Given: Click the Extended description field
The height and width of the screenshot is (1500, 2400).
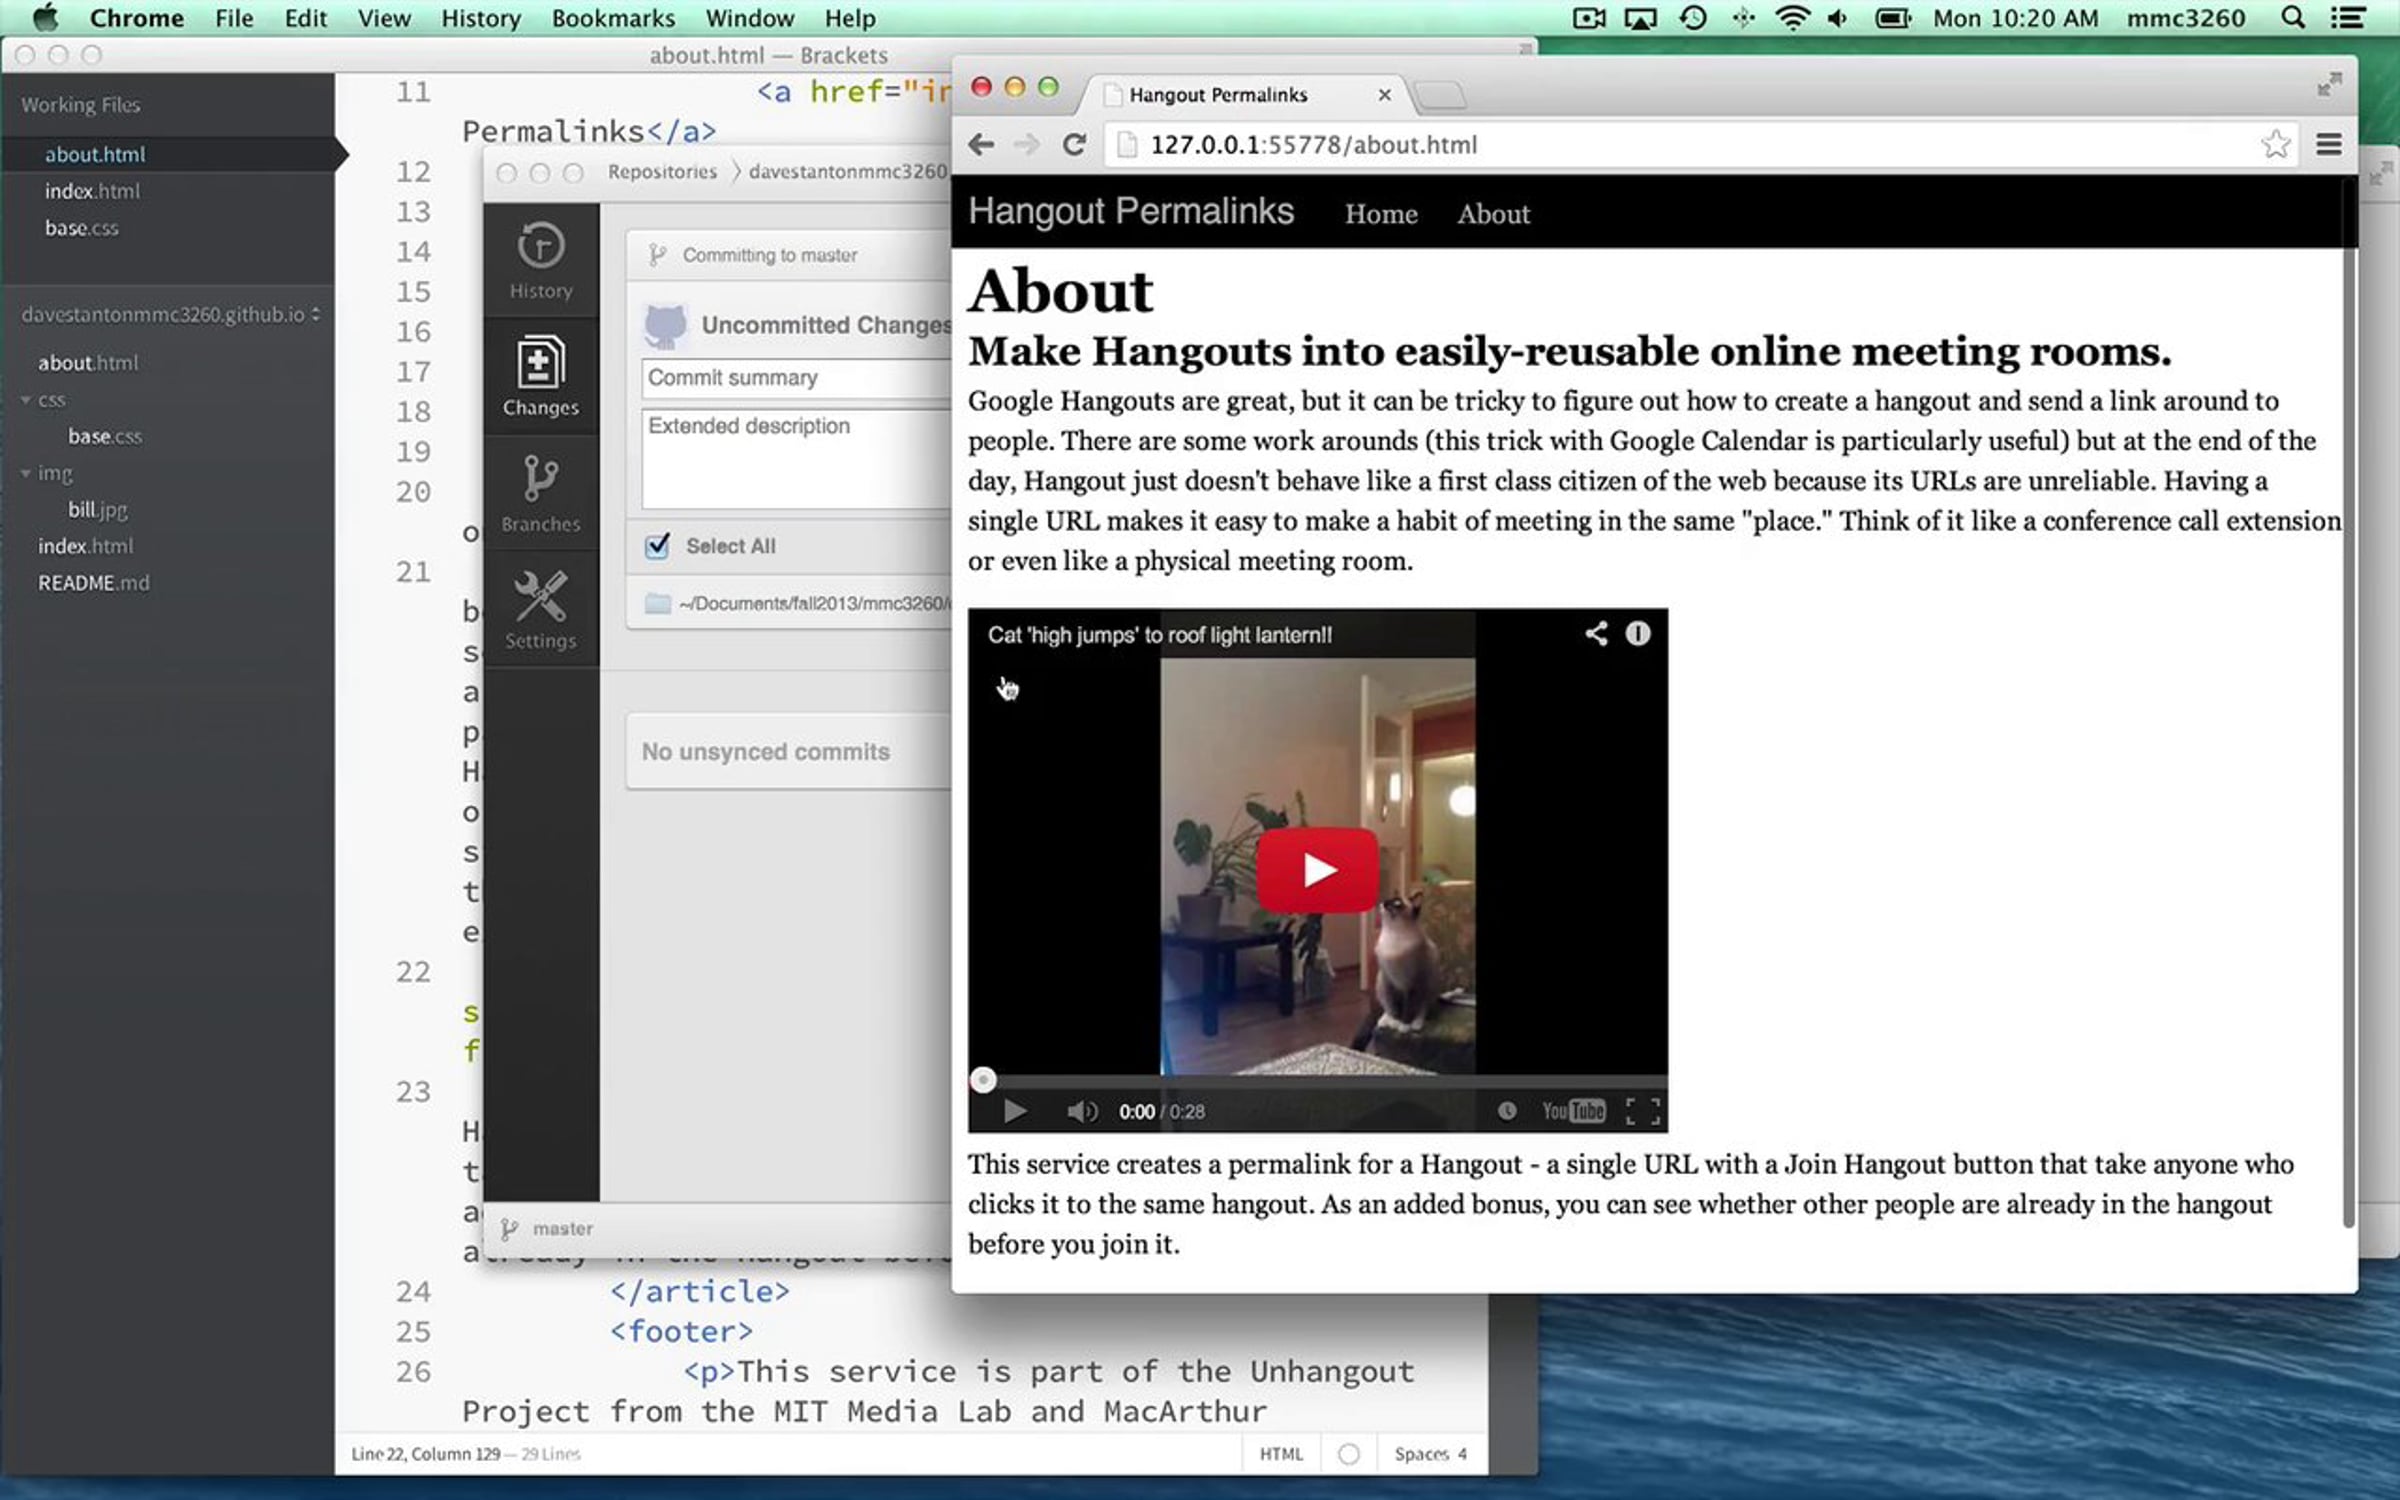Looking at the screenshot, I should [x=796, y=458].
